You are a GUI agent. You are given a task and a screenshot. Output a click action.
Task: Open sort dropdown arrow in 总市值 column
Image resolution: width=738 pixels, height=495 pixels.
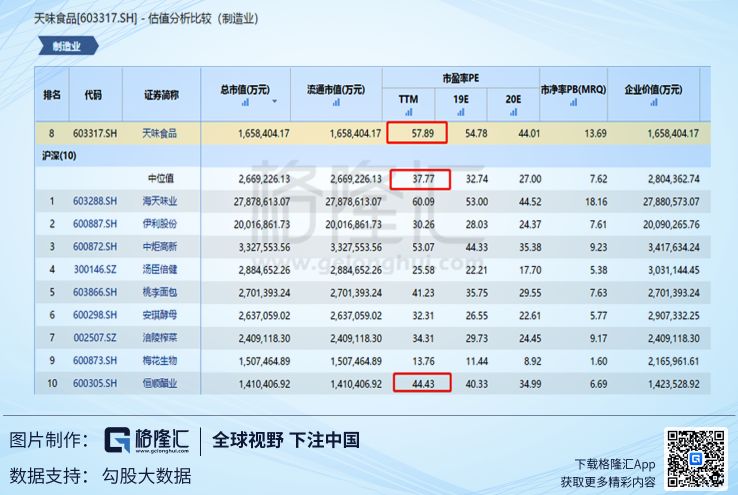(273, 102)
